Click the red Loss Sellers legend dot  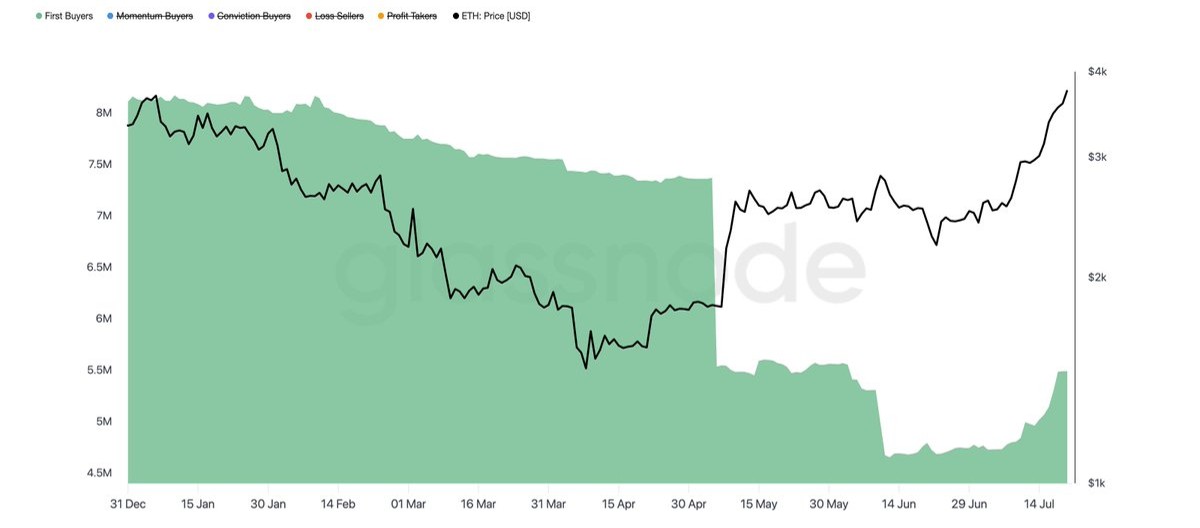click(x=309, y=16)
